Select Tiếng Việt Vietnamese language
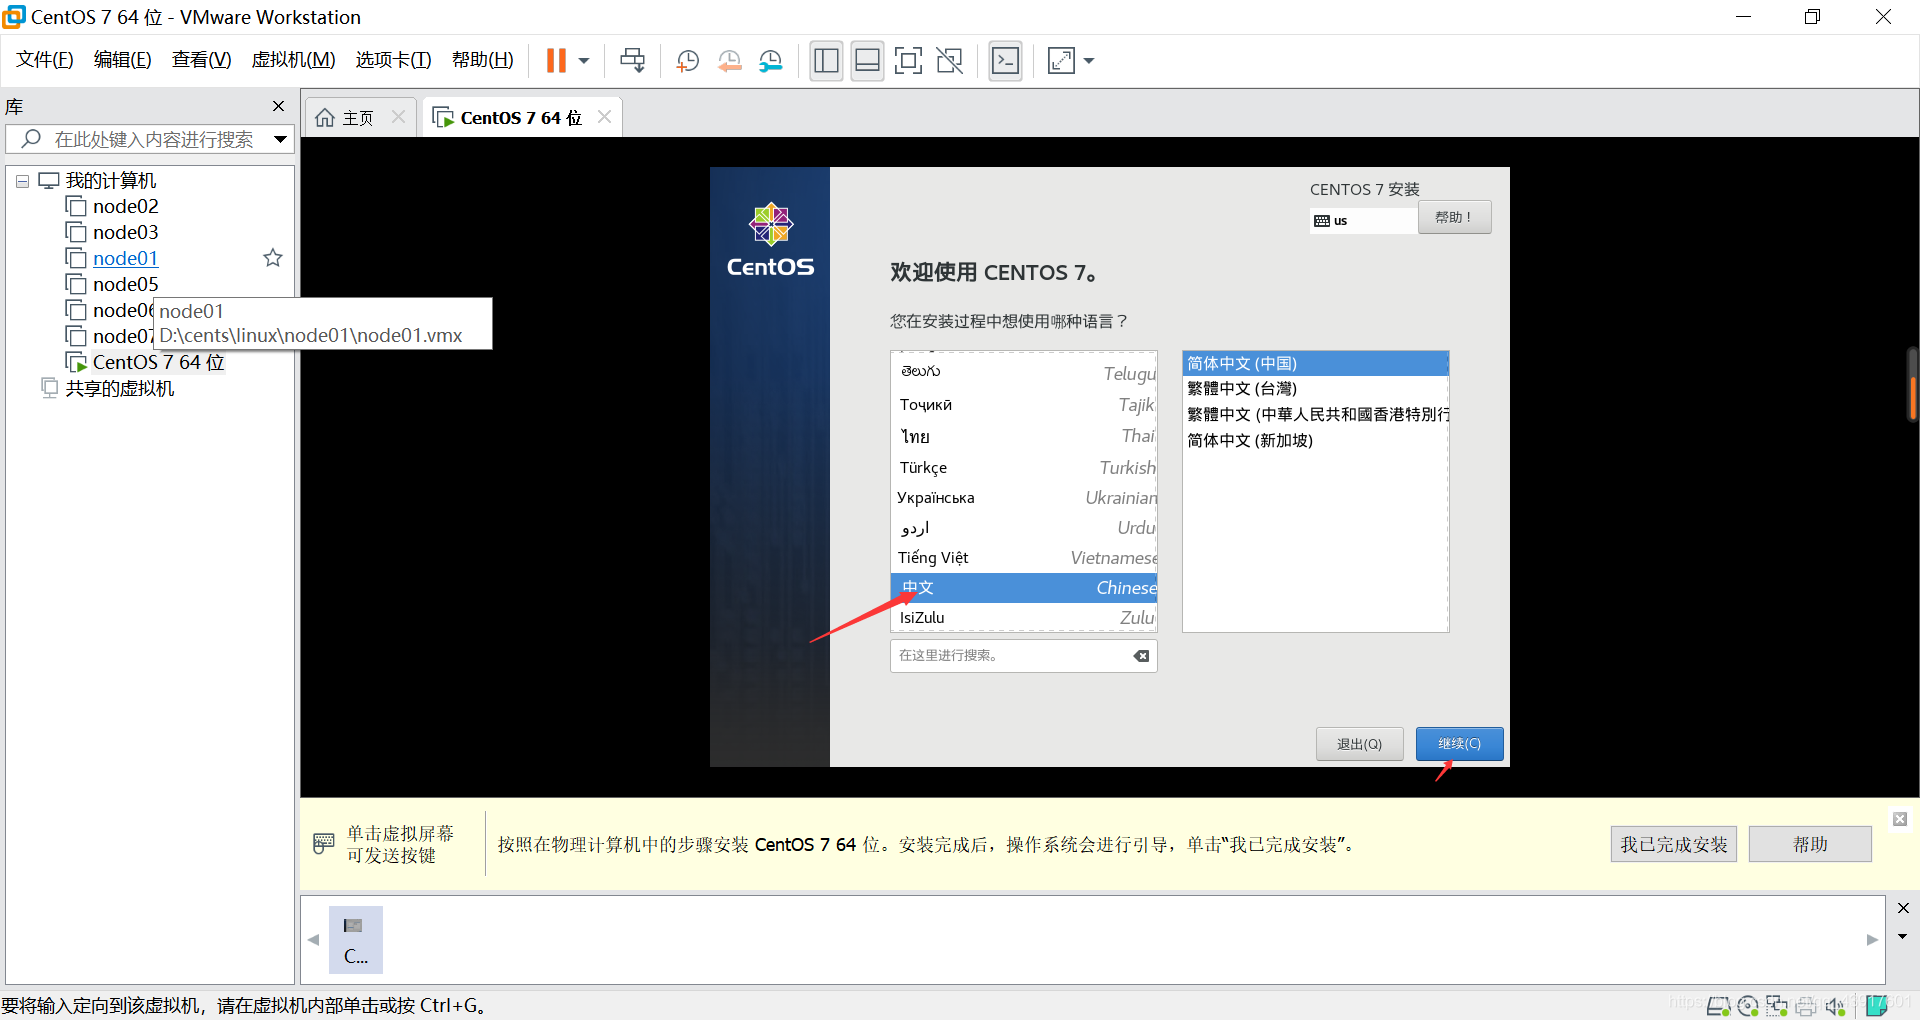Screen dimensions: 1920x1020 [1024, 557]
